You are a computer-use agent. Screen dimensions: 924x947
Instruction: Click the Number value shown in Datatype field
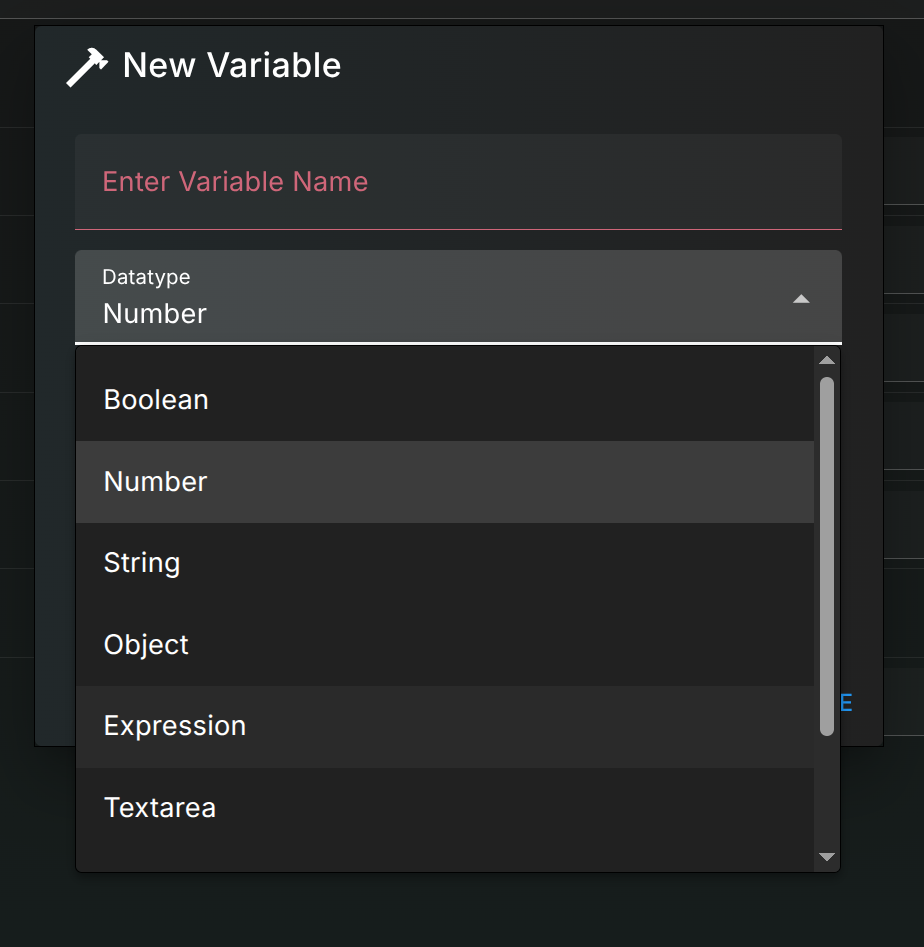click(x=155, y=314)
